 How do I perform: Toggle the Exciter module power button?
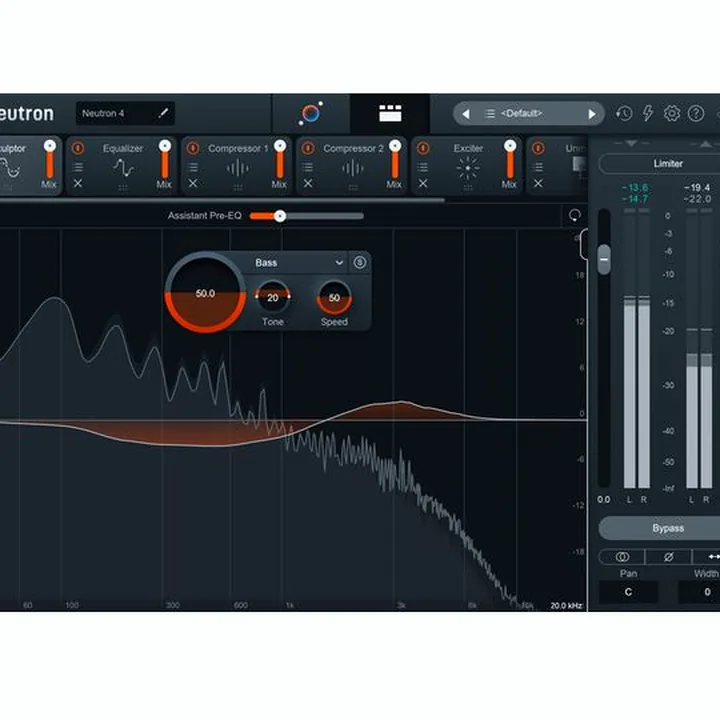click(x=423, y=148)
